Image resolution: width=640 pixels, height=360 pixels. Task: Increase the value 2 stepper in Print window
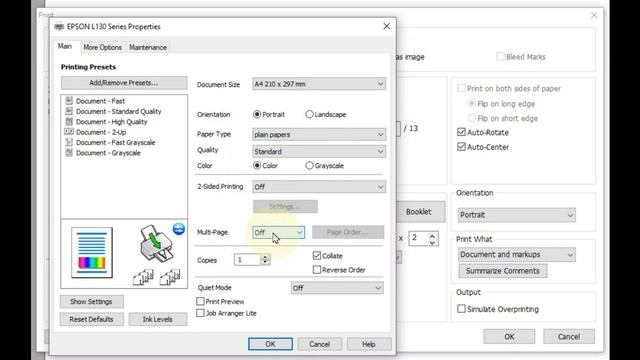coord(432,235)
